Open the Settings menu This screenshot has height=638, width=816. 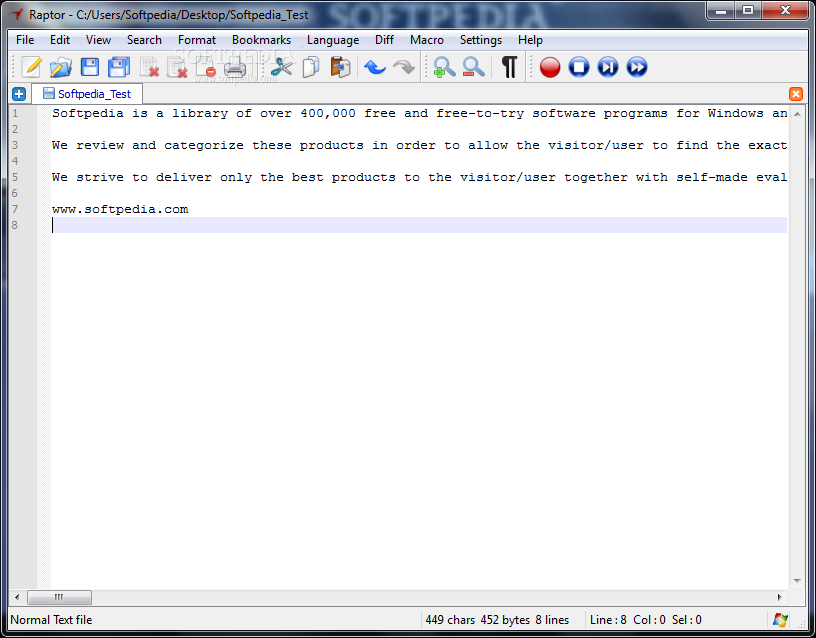click(481, 40)
